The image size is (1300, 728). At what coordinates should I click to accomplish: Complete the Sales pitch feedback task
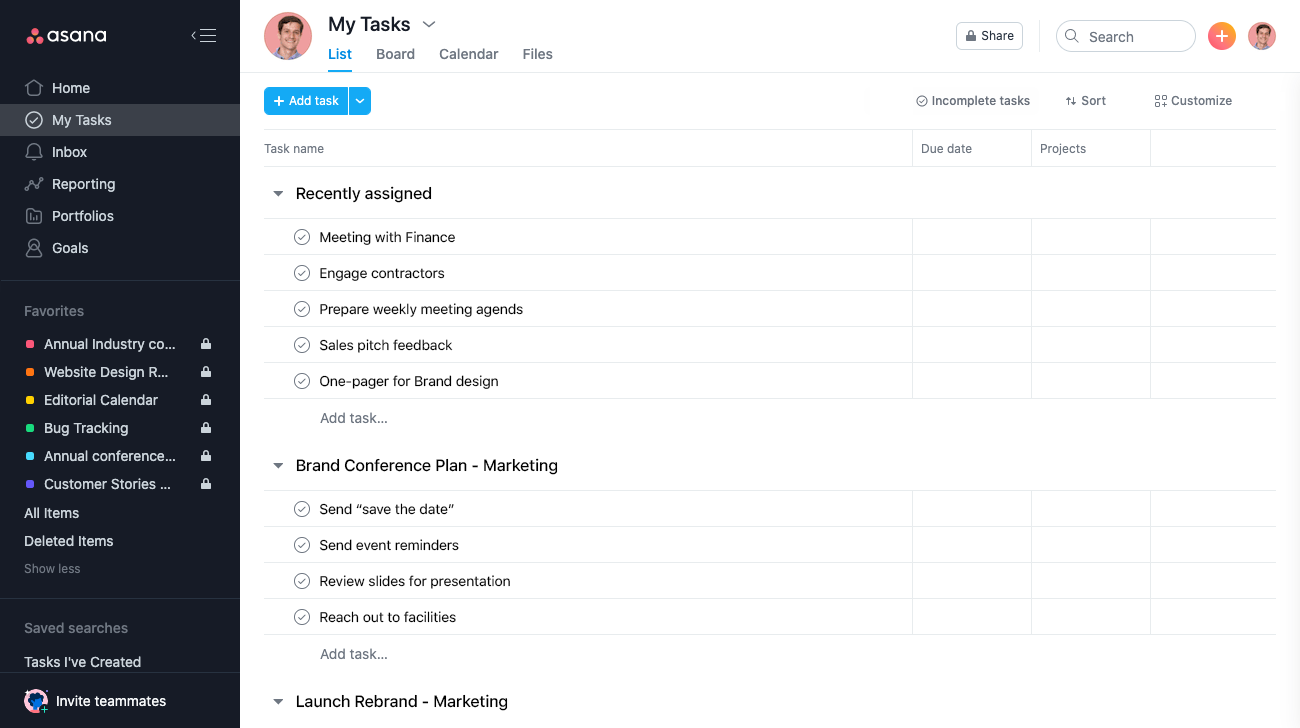coord(302,345)
